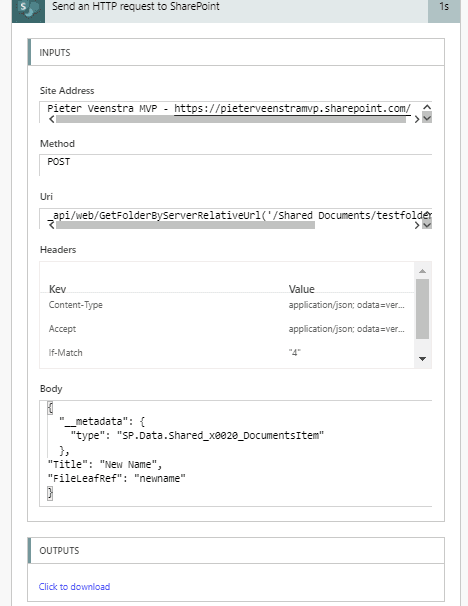
Task: Click the "Title": "New Name" line
Action: pos(105,464)
